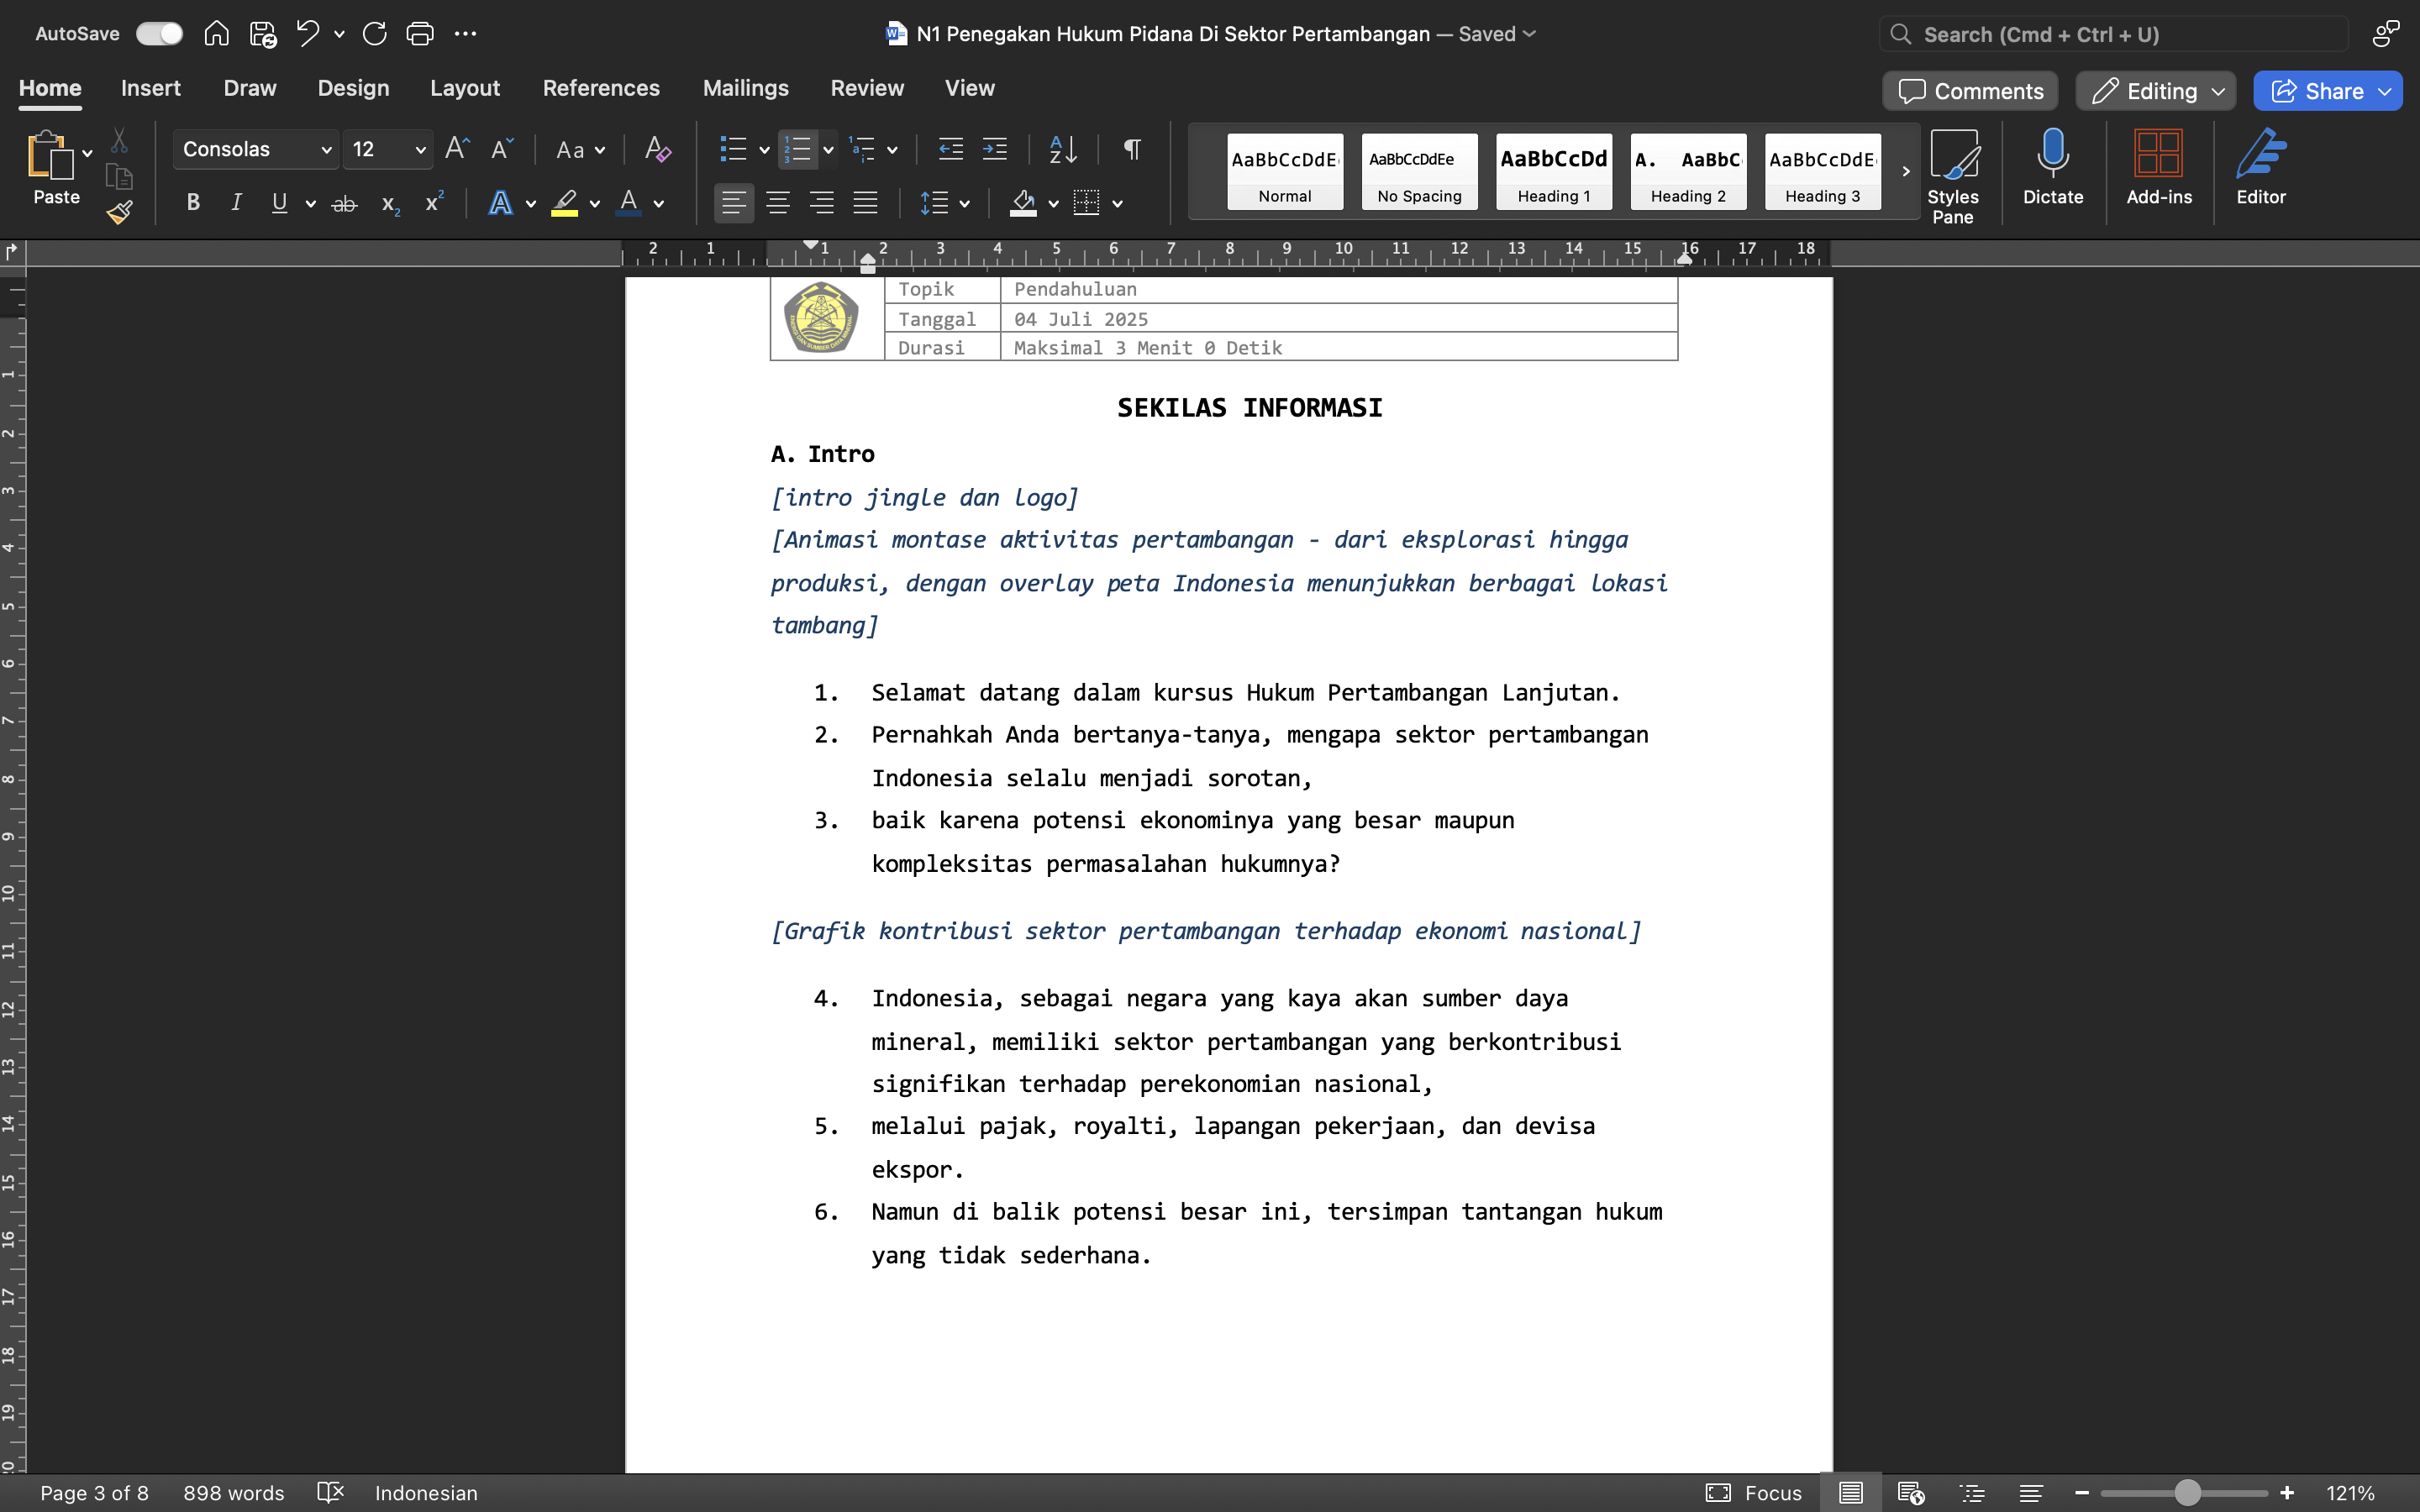Click the Clear Formatting icon

(x=657, y=149)
